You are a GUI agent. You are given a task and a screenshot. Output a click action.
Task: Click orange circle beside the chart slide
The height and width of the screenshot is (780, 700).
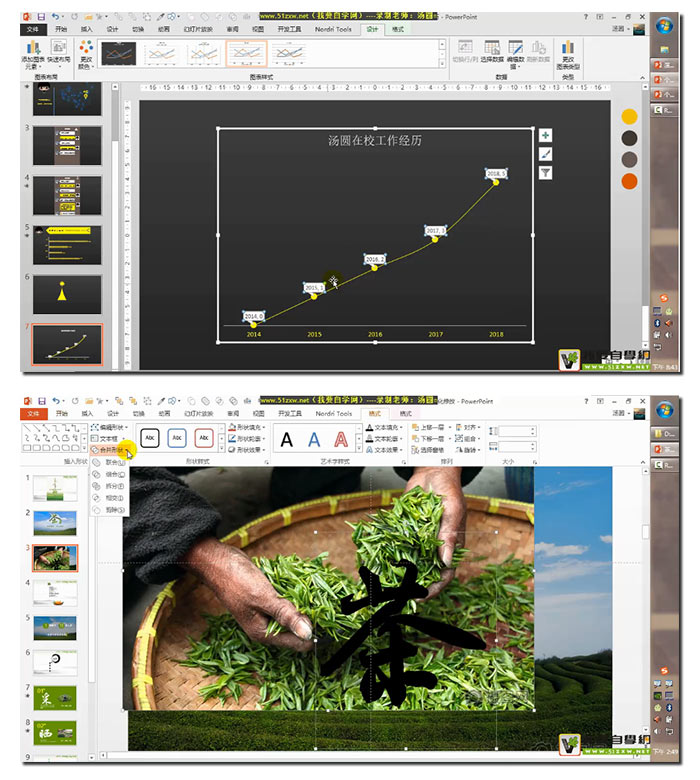click(629, 181)
